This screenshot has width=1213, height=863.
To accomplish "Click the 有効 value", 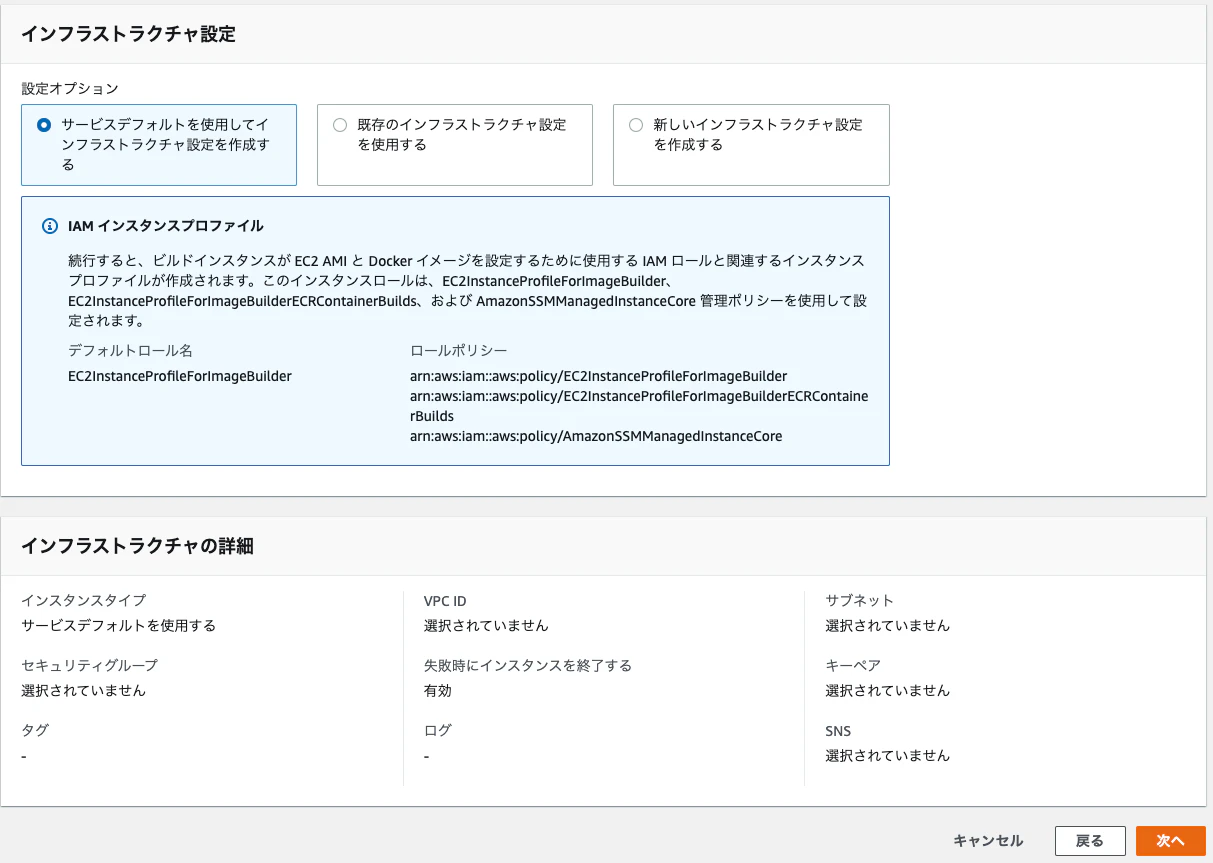I will coord(438,690).
